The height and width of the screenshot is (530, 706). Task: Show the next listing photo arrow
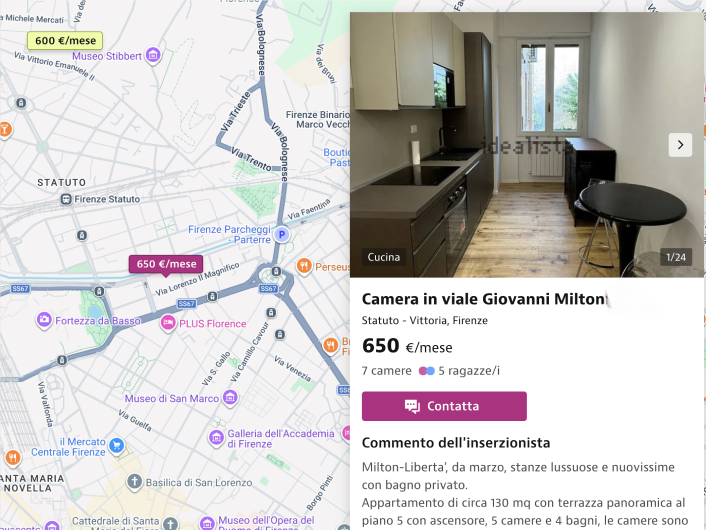pos(680,145)
